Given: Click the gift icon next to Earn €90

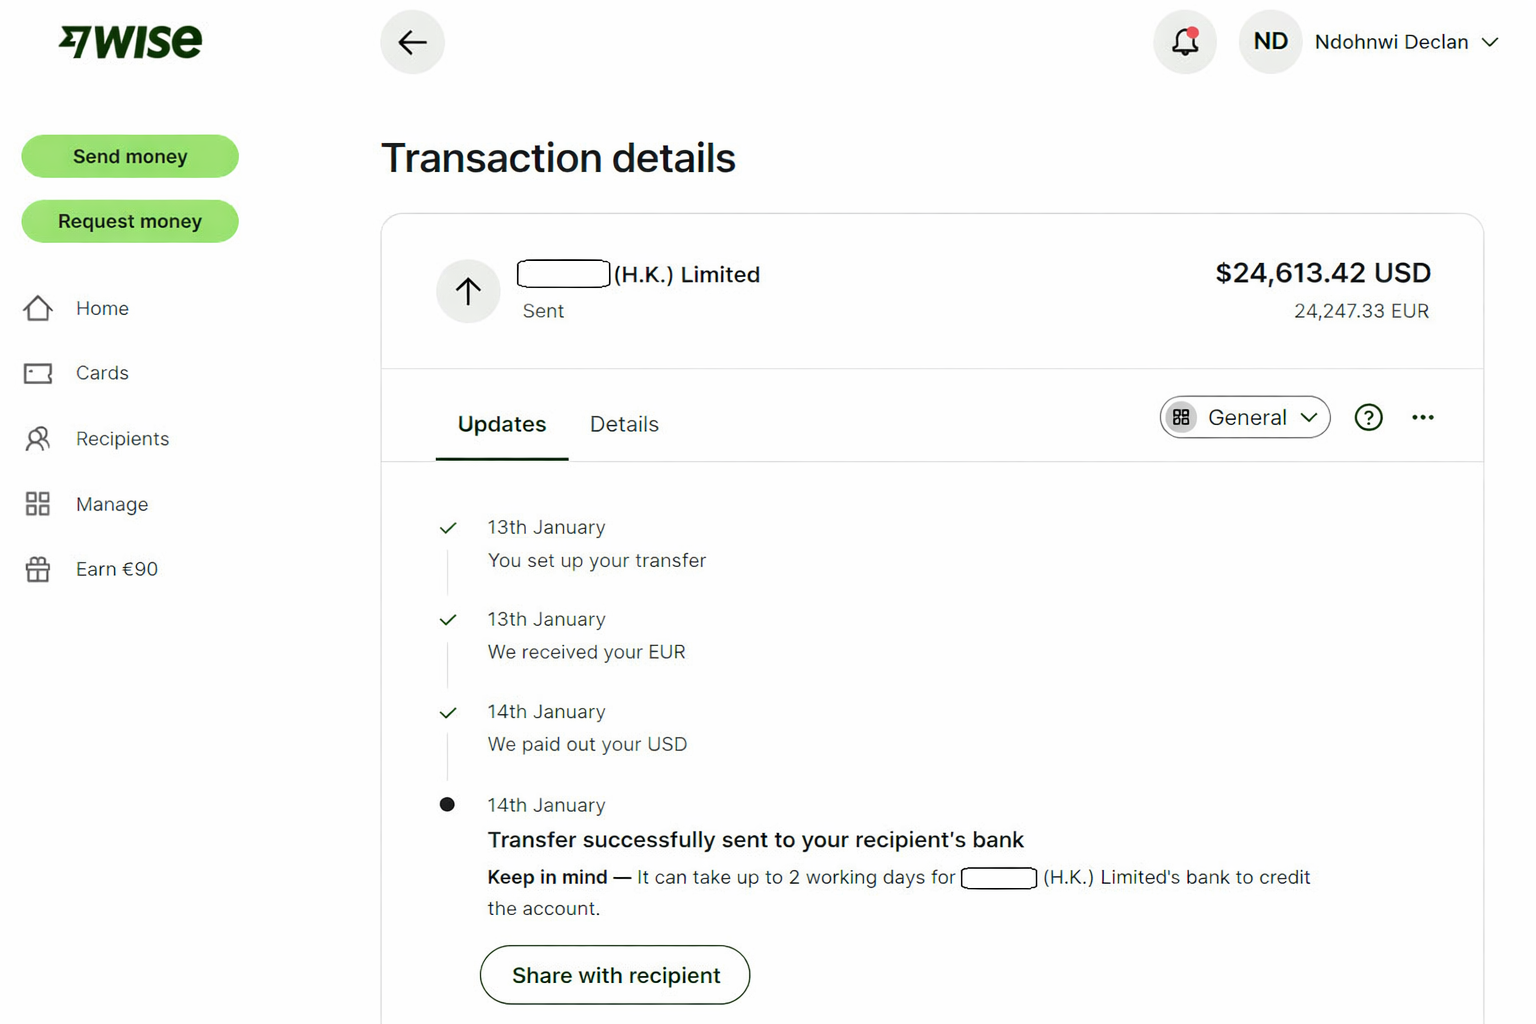Looking at the screenshot, I should [38, 568].
